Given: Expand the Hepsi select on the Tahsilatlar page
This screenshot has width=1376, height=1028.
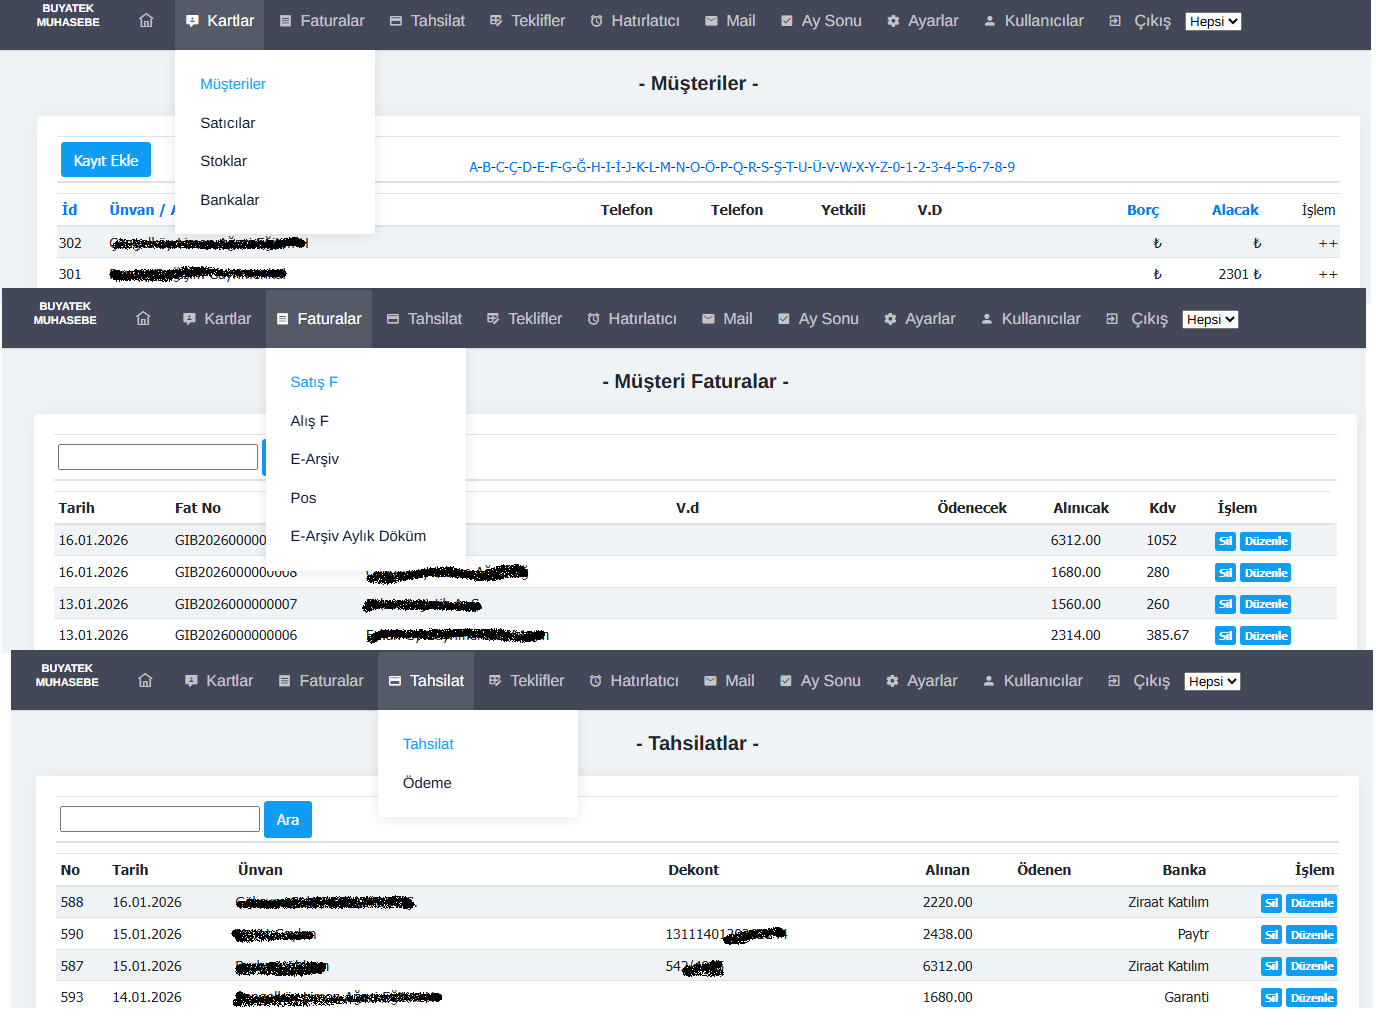Looking at the screenshot, I should [1212, 681].
